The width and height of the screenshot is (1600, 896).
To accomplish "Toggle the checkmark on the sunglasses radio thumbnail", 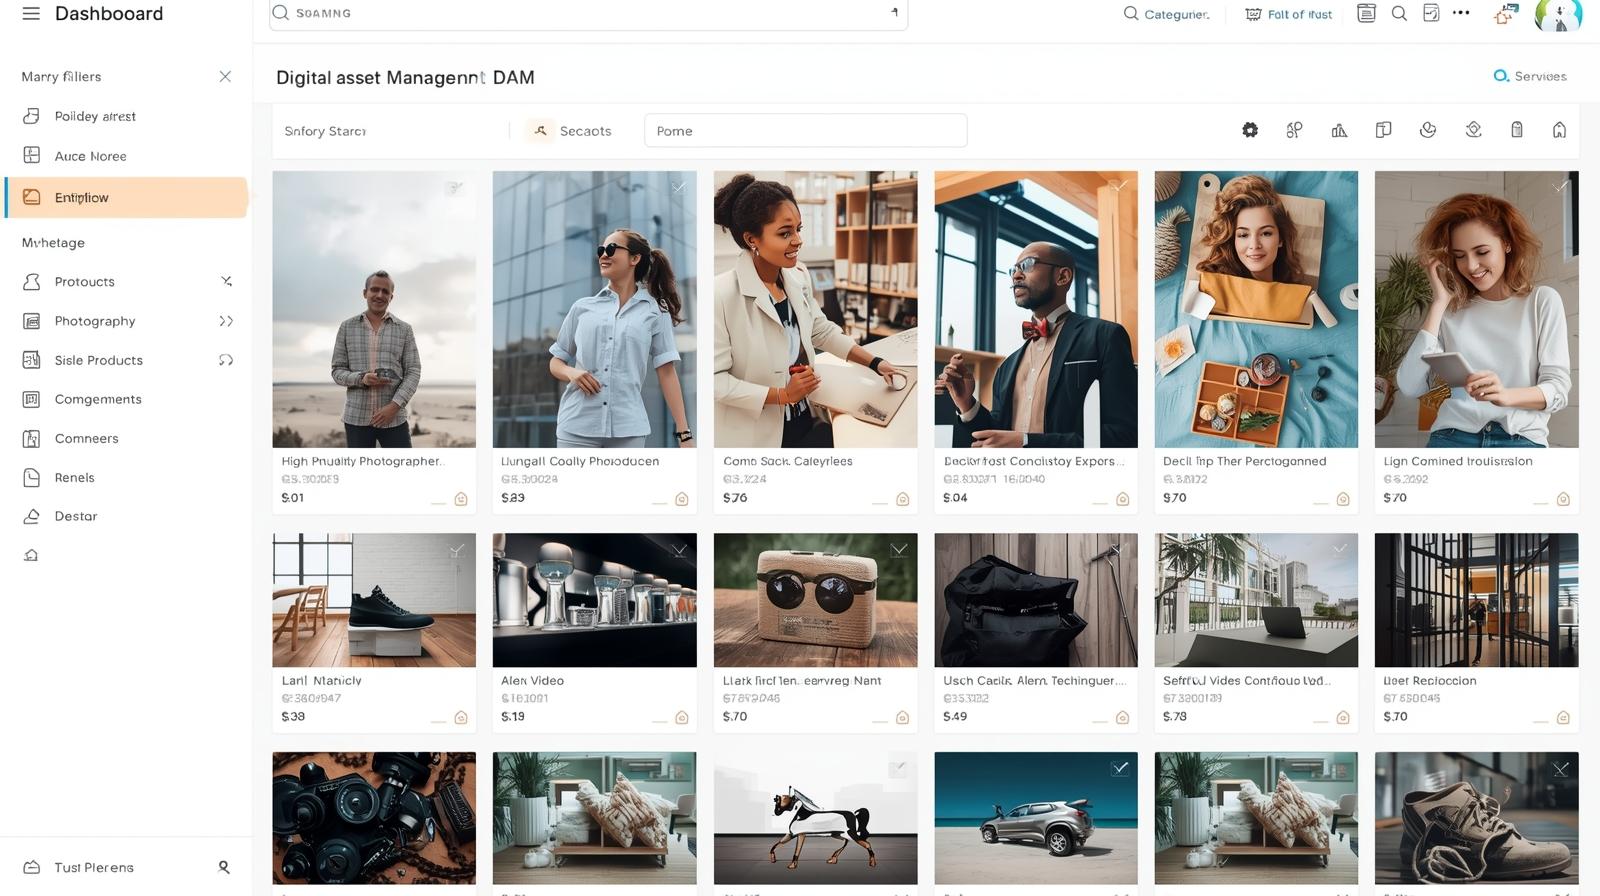I will [x=899, y=550].
